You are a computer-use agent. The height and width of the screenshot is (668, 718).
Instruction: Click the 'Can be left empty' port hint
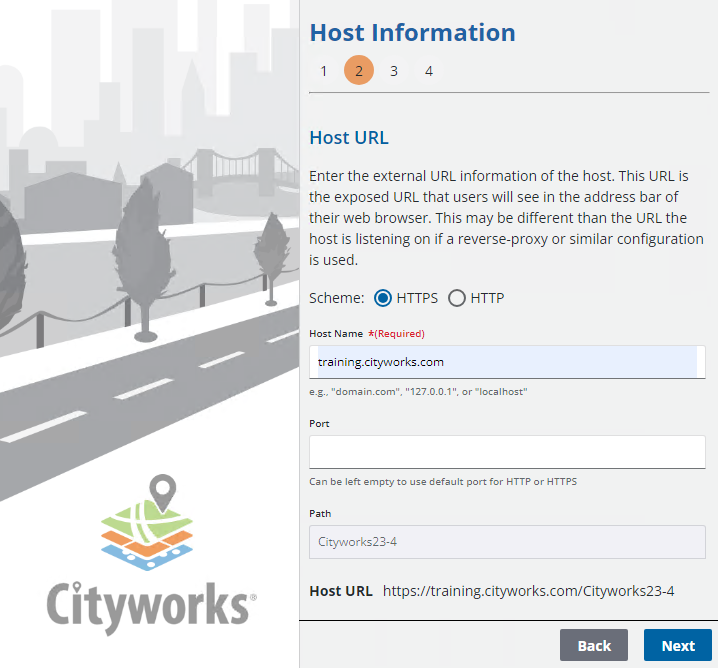pos(443,482)
